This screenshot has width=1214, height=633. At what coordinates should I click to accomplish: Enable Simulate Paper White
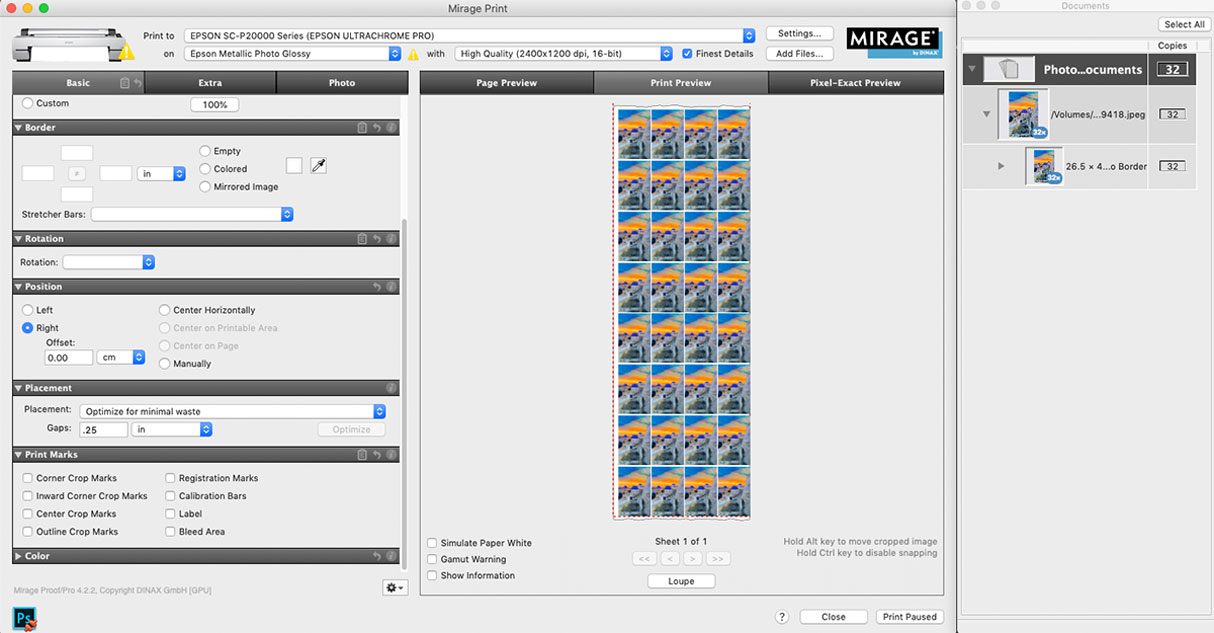tap(432, 543)
